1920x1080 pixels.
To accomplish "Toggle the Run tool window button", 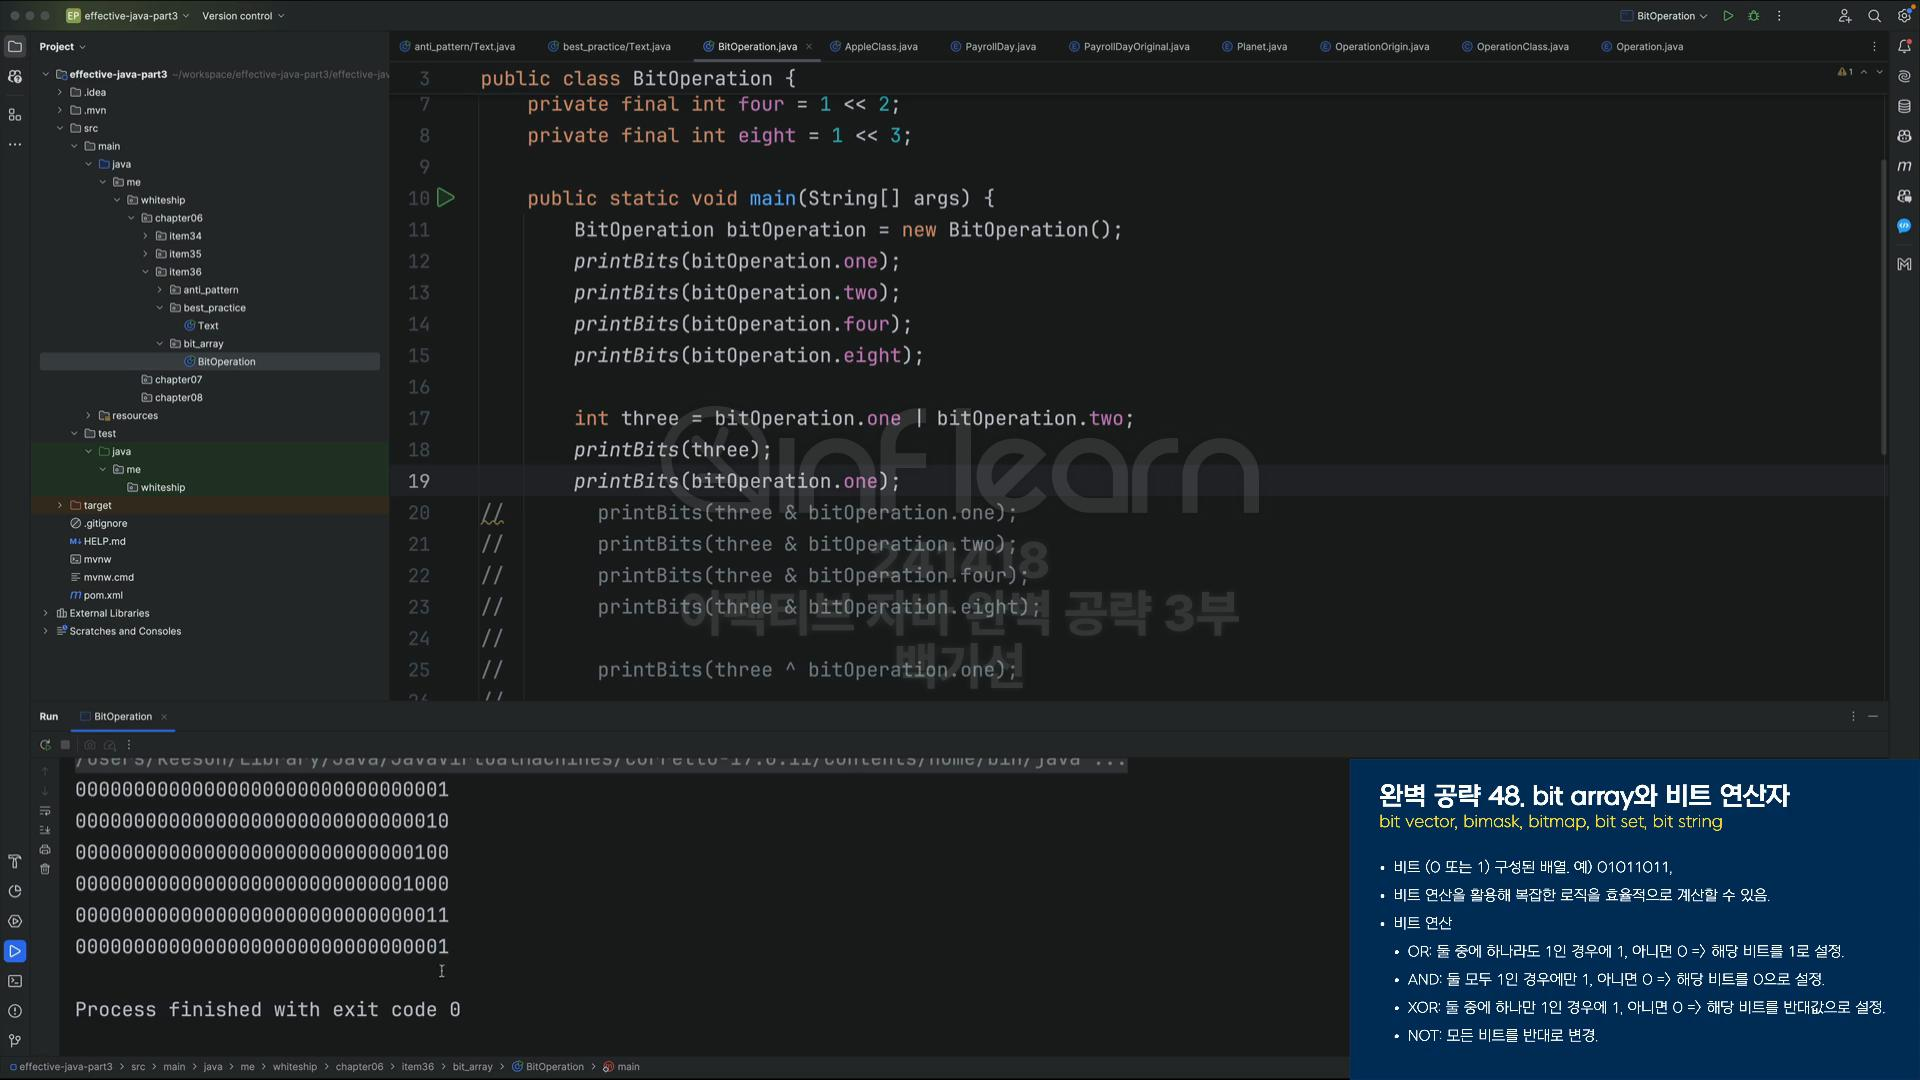I will [15, 951].
